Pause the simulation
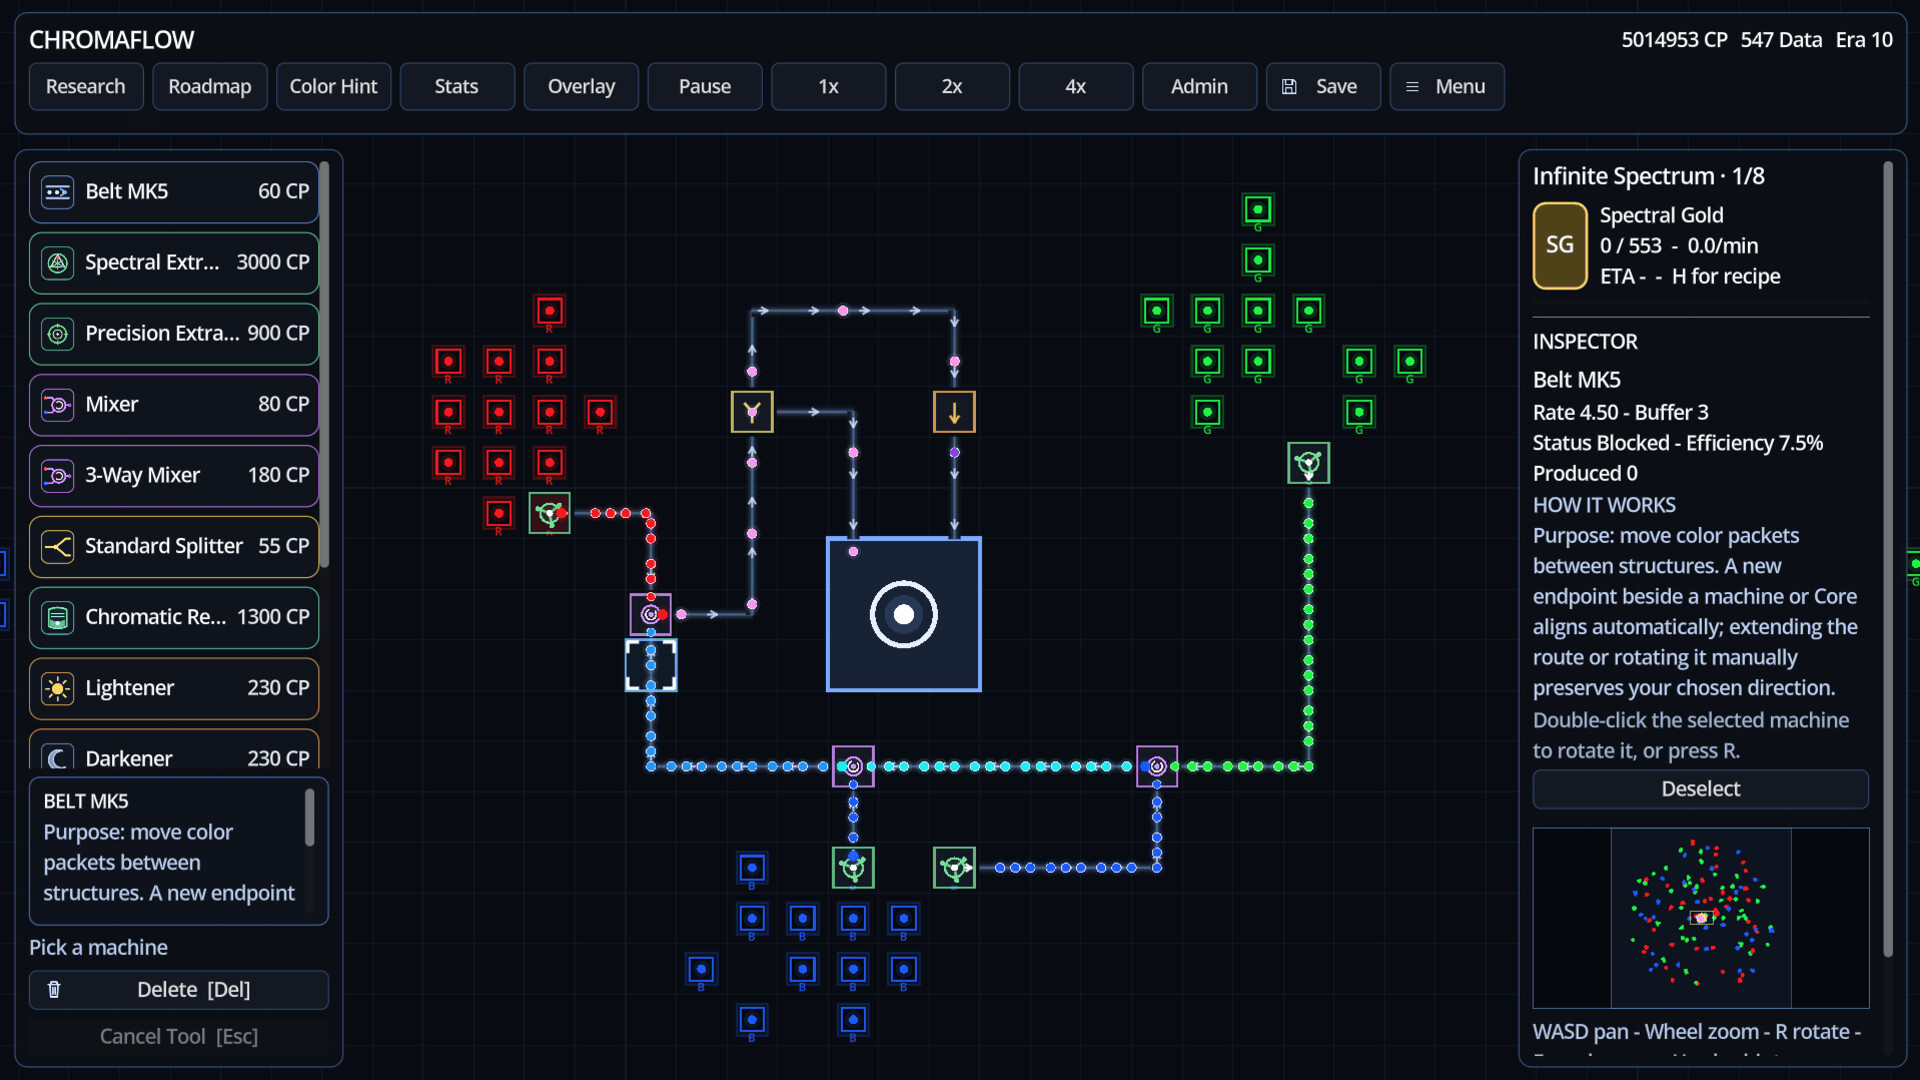This screenshot has width=1920, height=1080. tap(705, 87)
